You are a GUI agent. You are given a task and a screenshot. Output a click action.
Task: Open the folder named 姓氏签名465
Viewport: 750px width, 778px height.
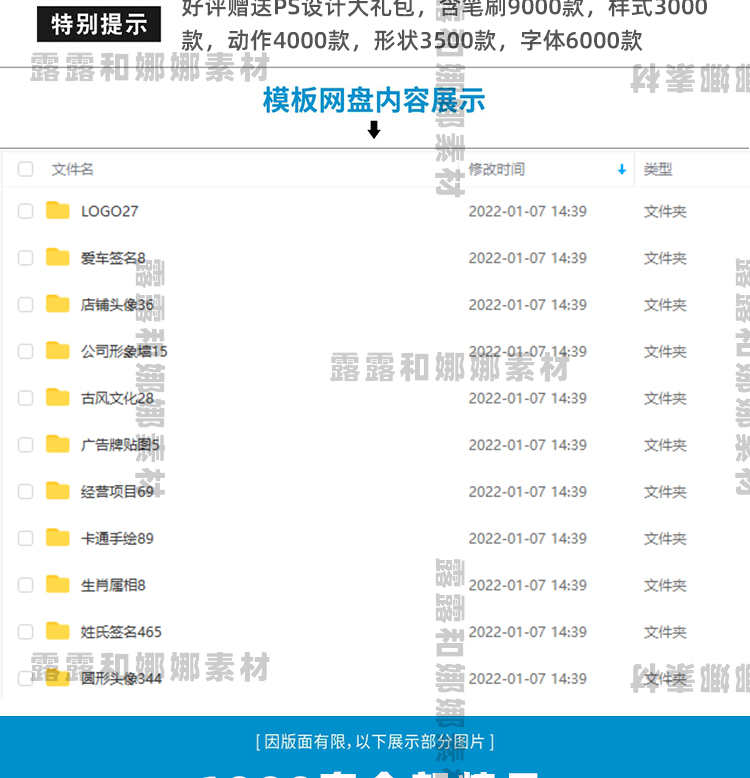coord(121,632)
